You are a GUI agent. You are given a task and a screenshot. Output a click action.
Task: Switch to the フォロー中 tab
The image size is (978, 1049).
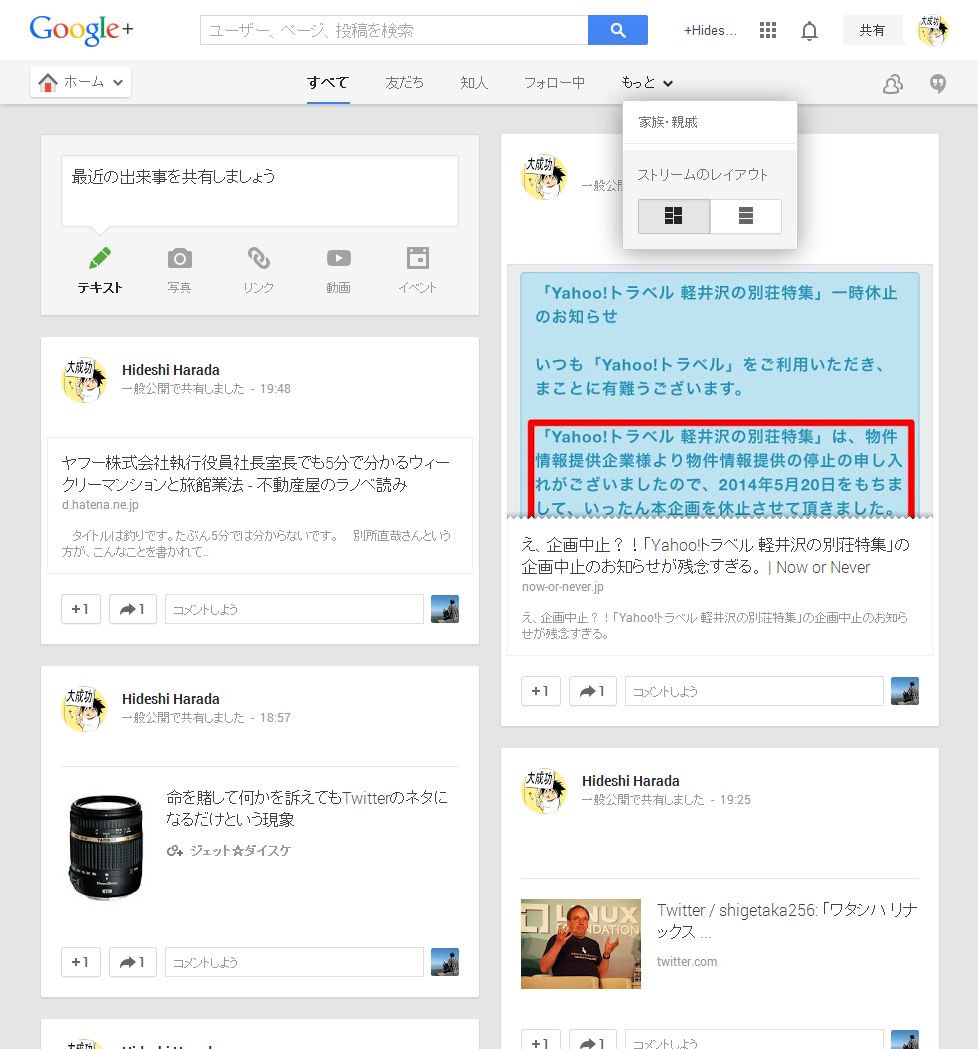point(554,83)
